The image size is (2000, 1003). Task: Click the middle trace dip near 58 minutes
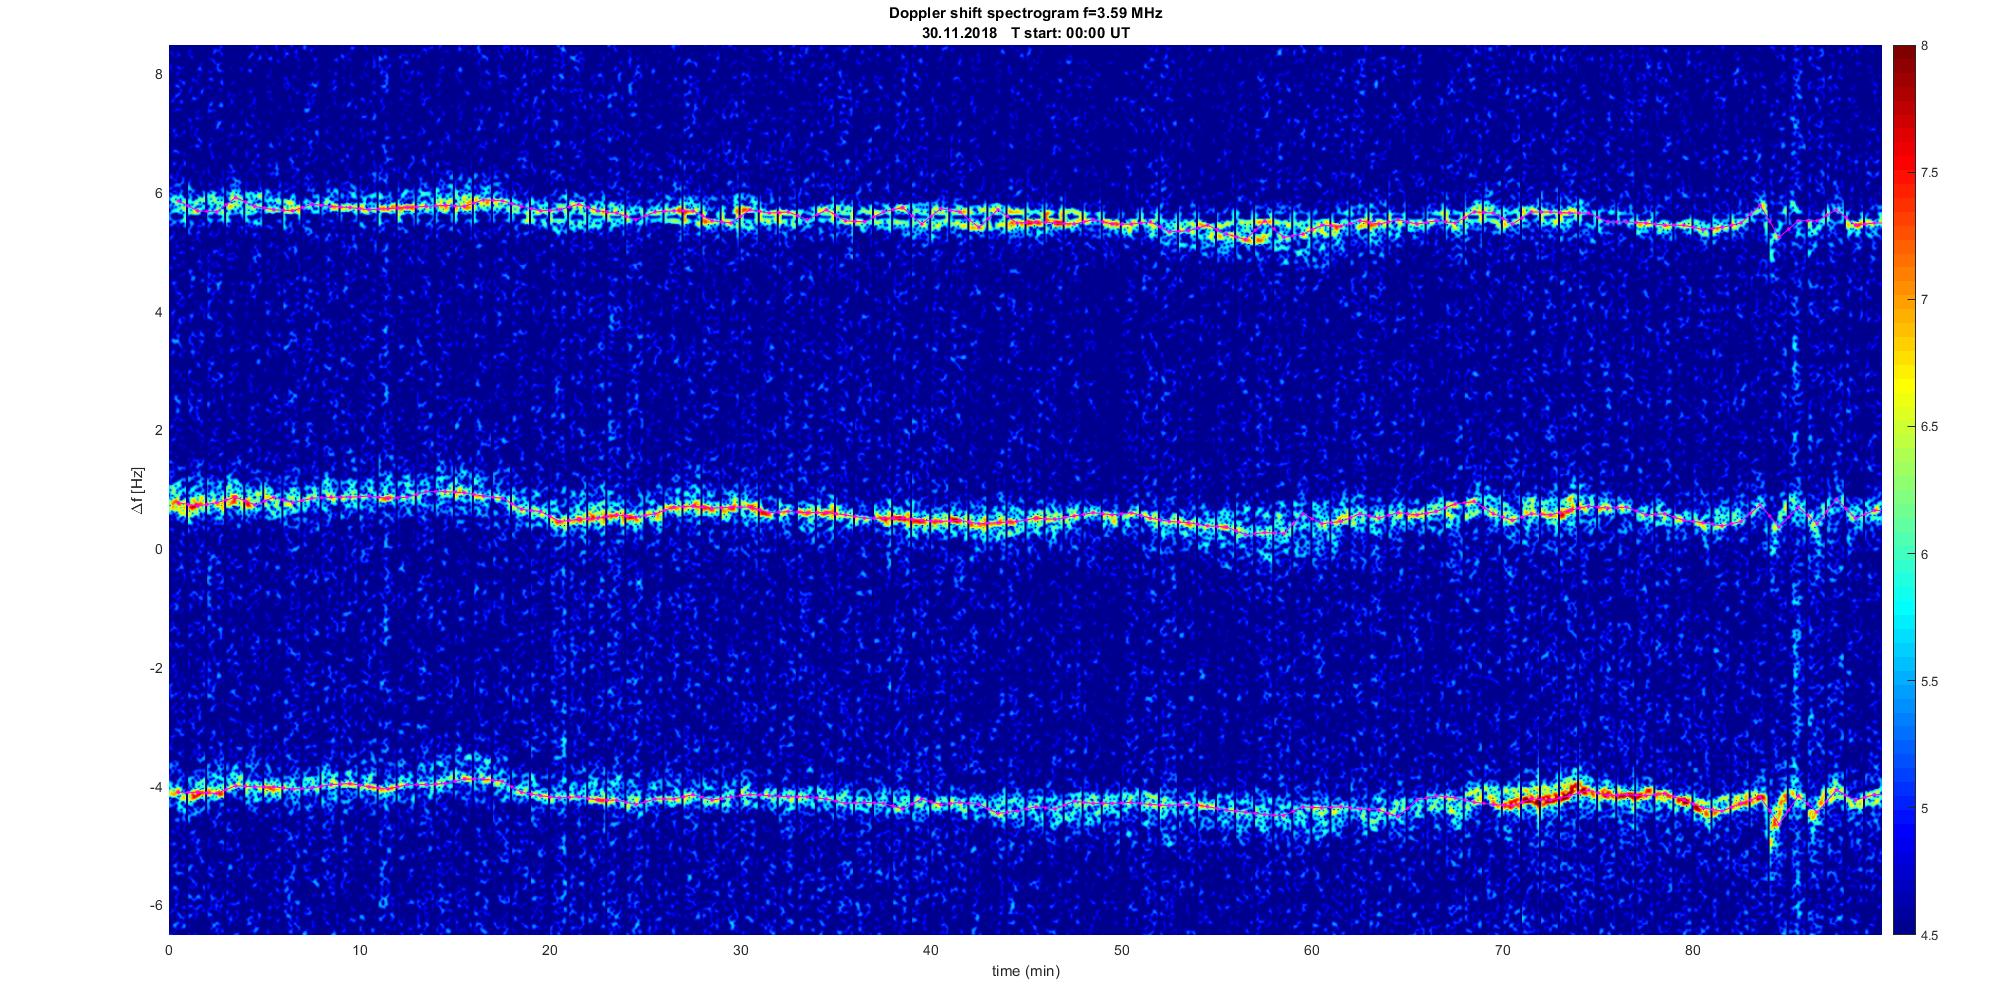point(1272,535)
